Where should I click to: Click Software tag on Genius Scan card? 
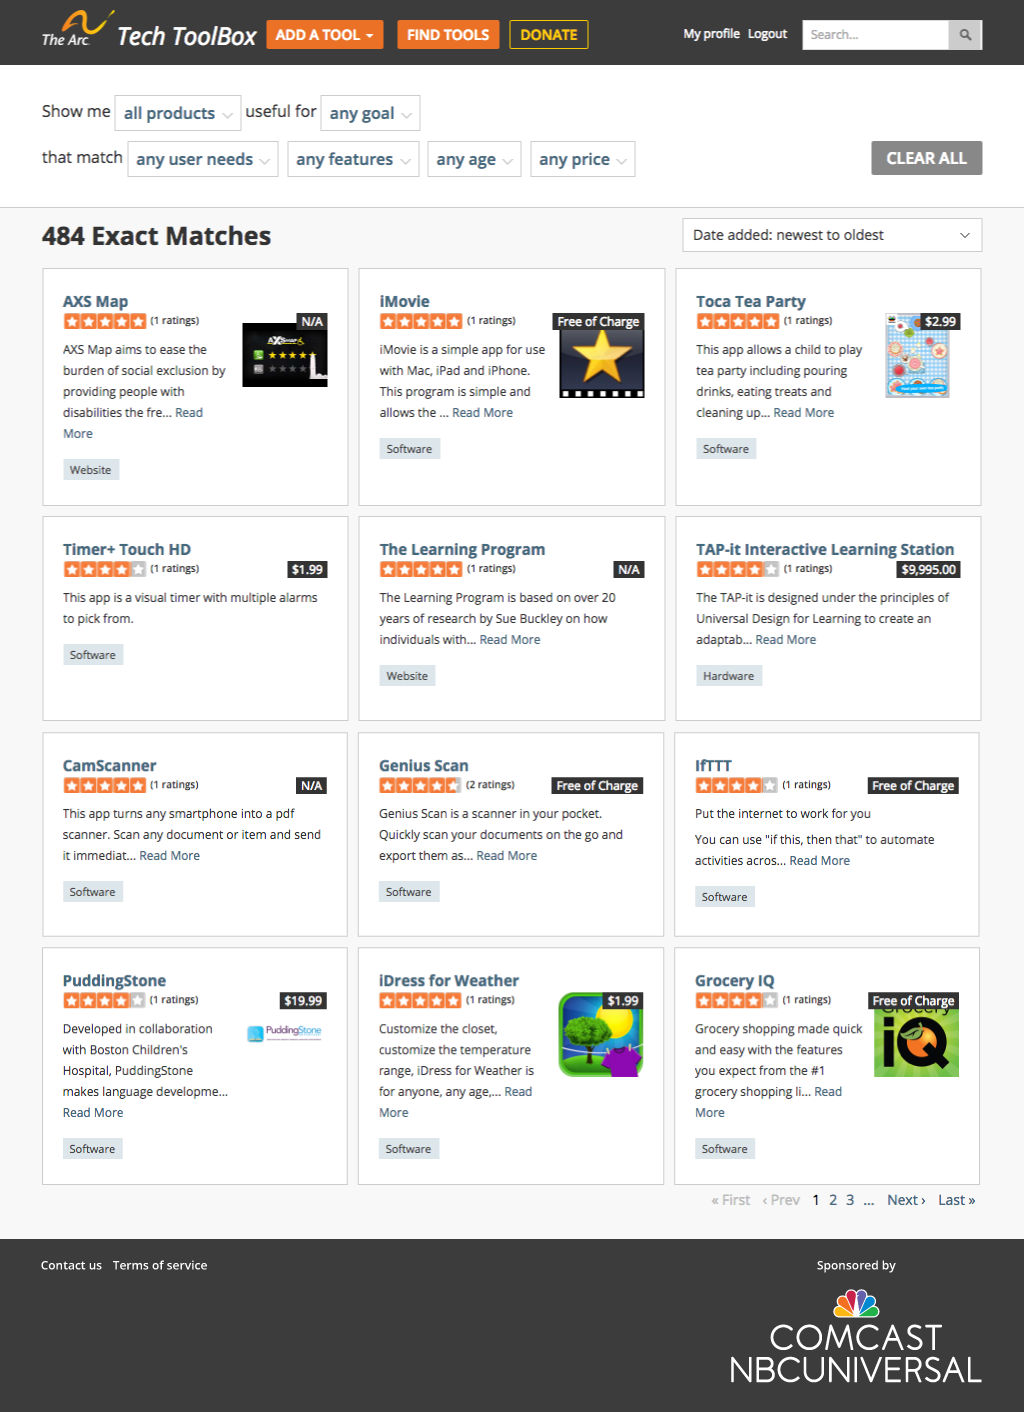pos(409,892)
